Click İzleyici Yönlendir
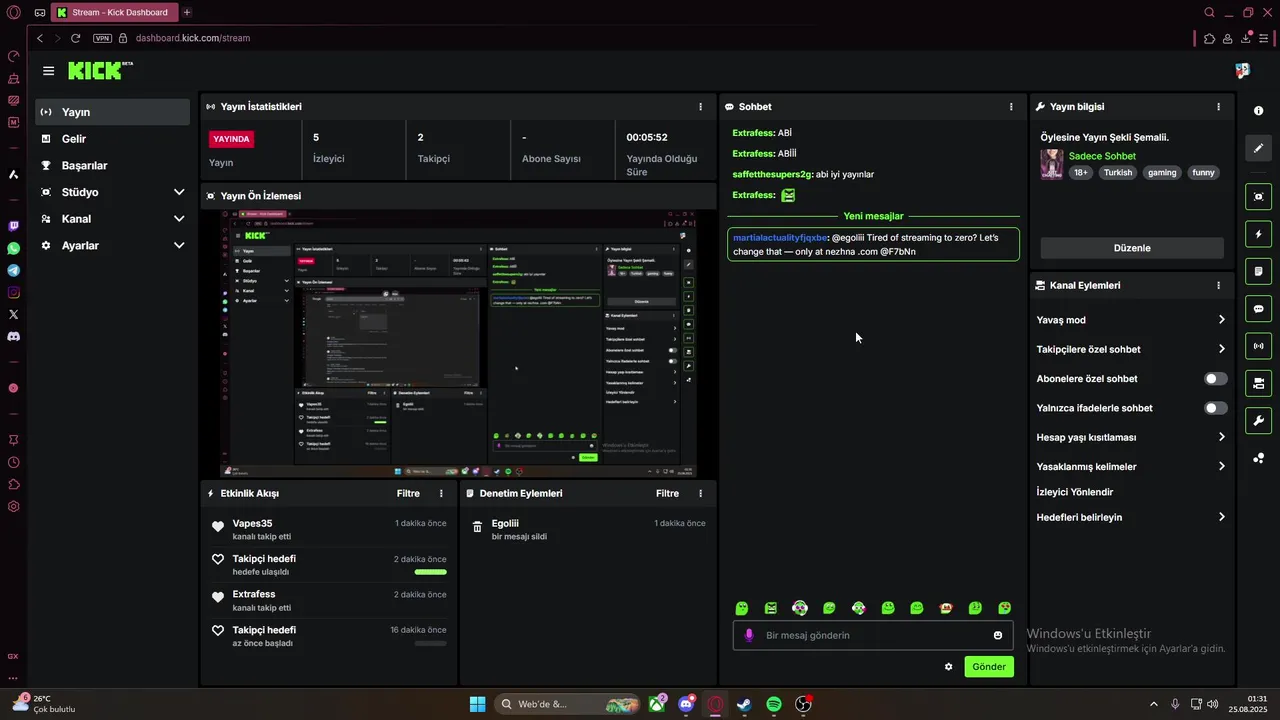Image resolution: width=1280 pixels, height=720 pixels. pyautogui.click(x=1075, y=492)
